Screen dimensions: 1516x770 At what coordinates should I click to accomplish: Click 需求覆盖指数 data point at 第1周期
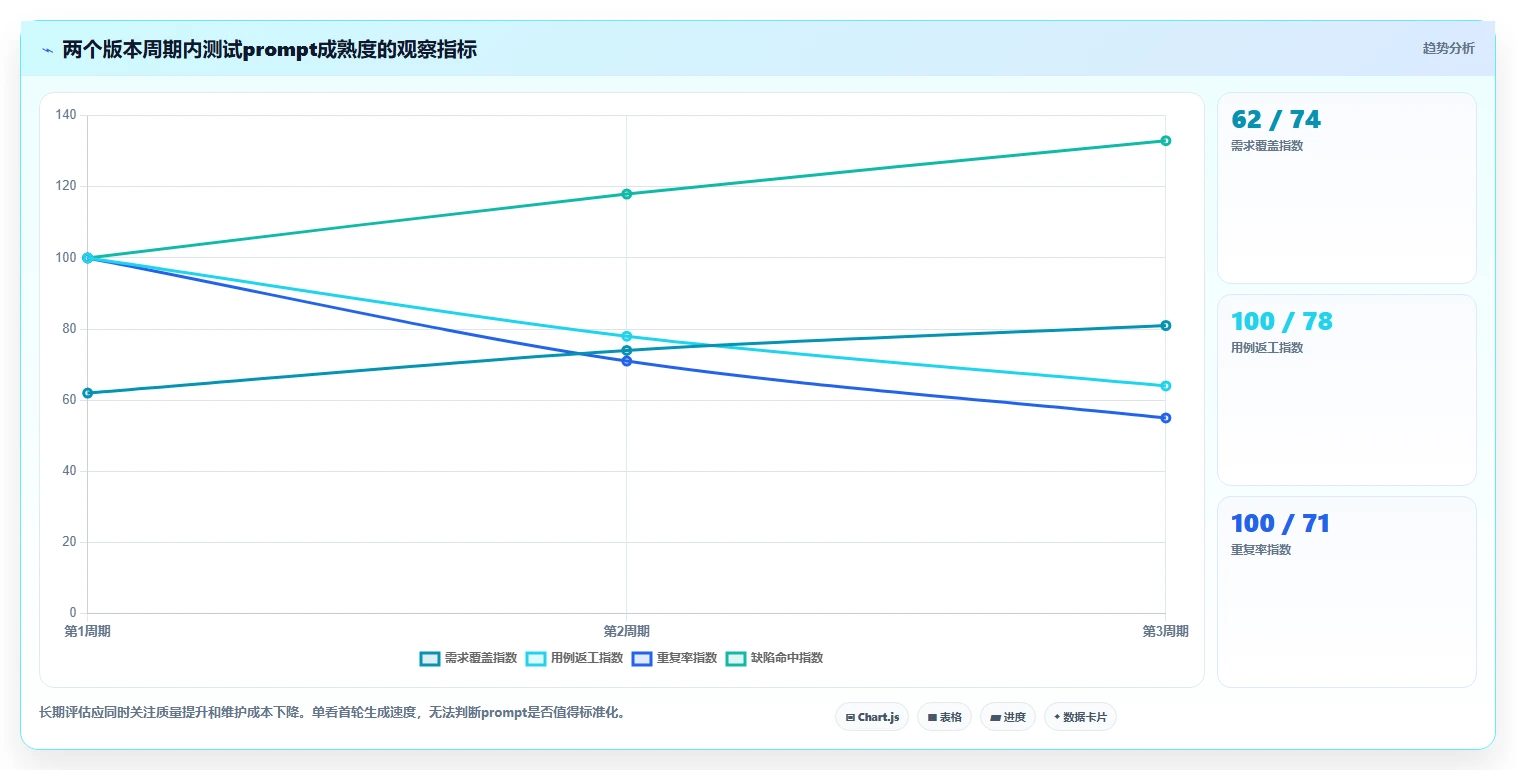click(x=88, y=393)
